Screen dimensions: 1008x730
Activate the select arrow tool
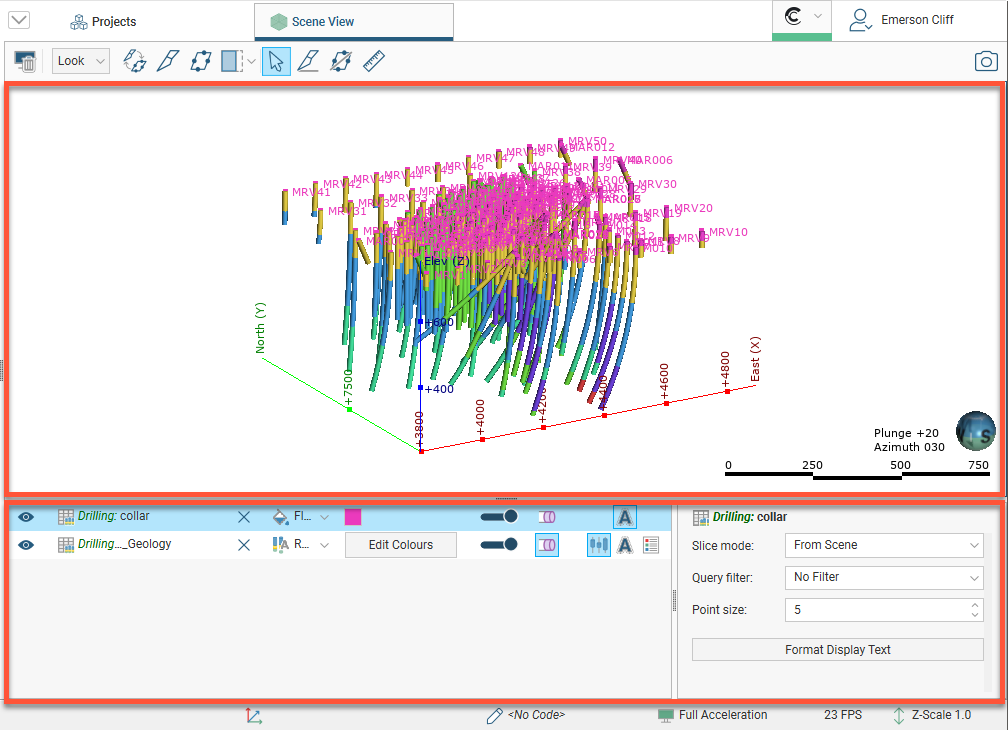277,61
